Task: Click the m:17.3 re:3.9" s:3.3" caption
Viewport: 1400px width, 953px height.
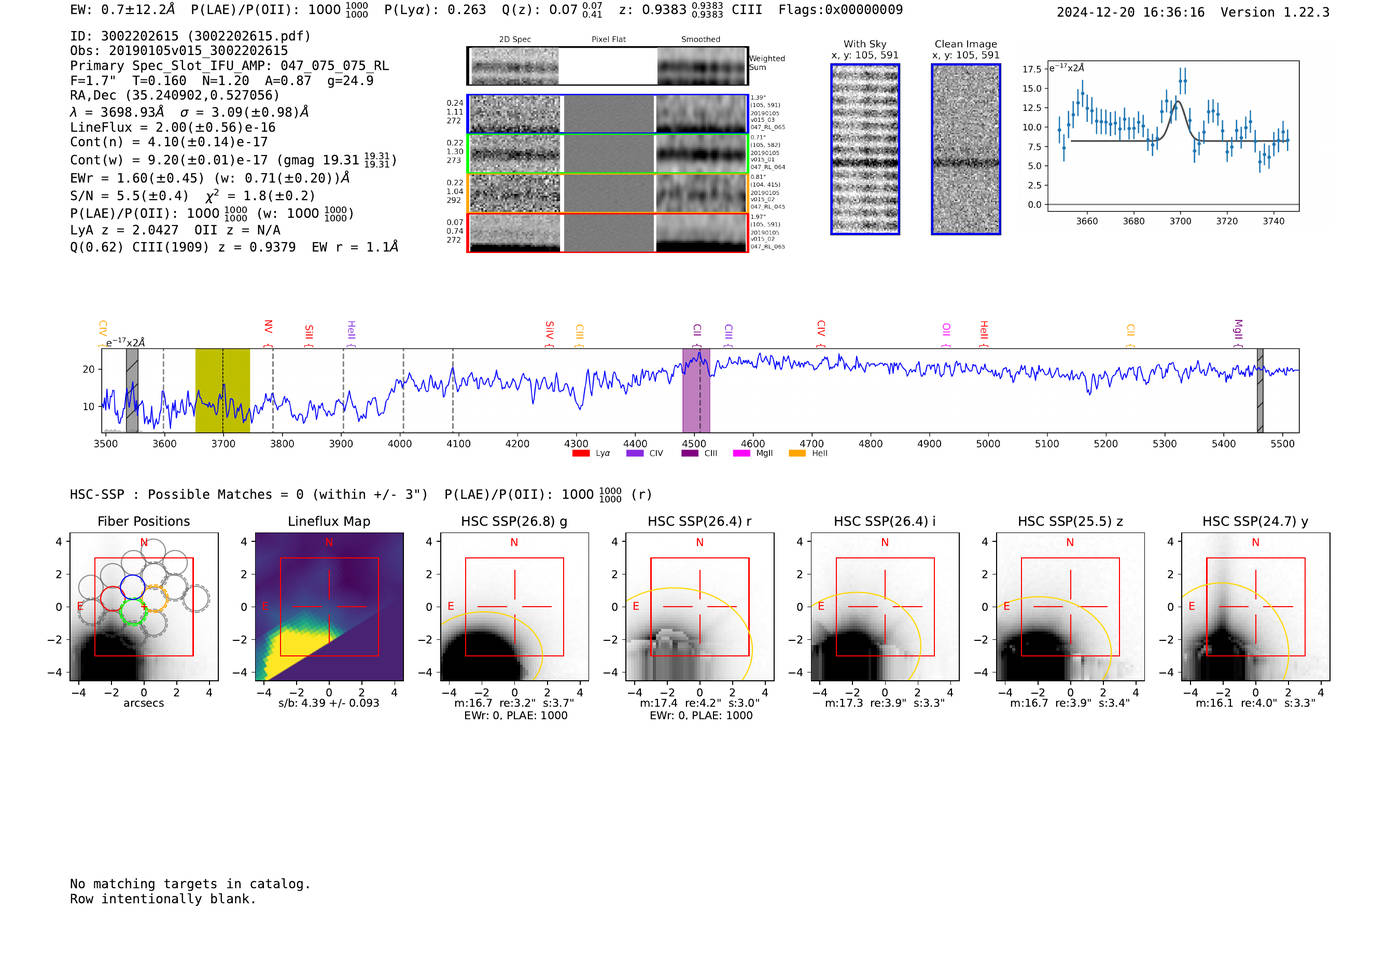Action: 885,703
